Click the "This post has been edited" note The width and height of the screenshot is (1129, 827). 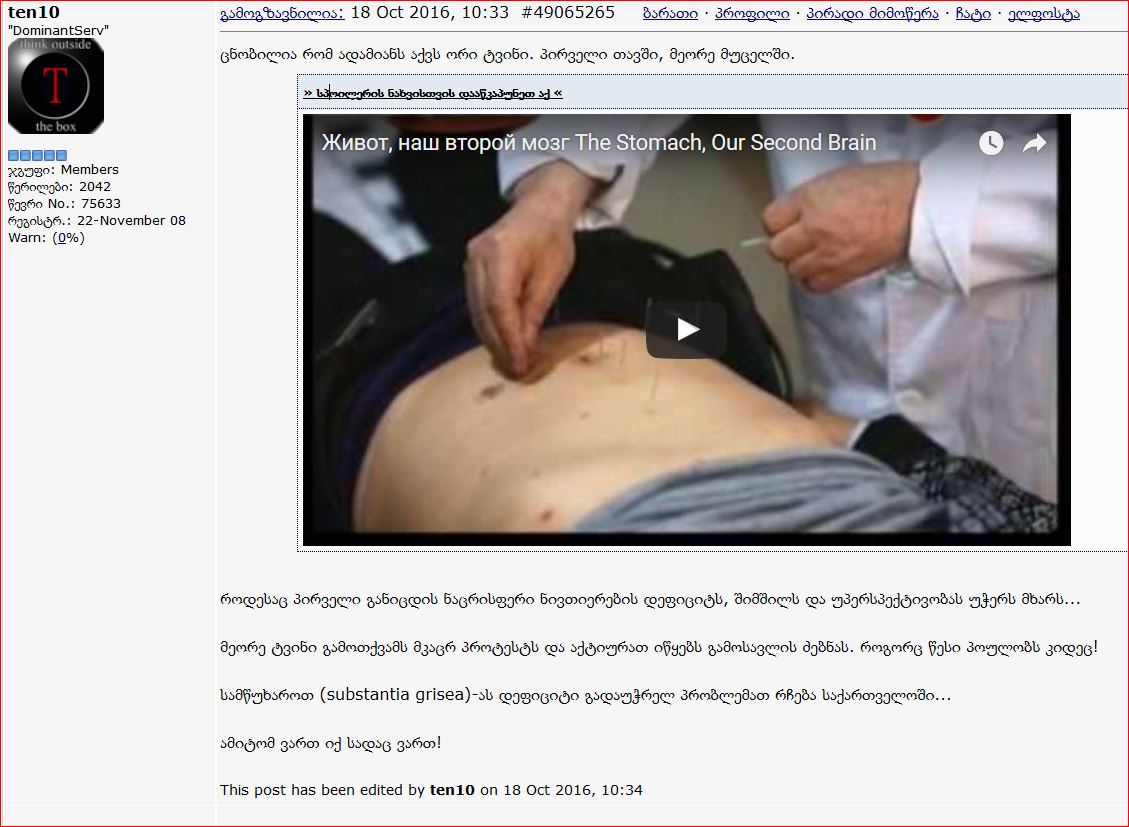(x=431, y=790)
